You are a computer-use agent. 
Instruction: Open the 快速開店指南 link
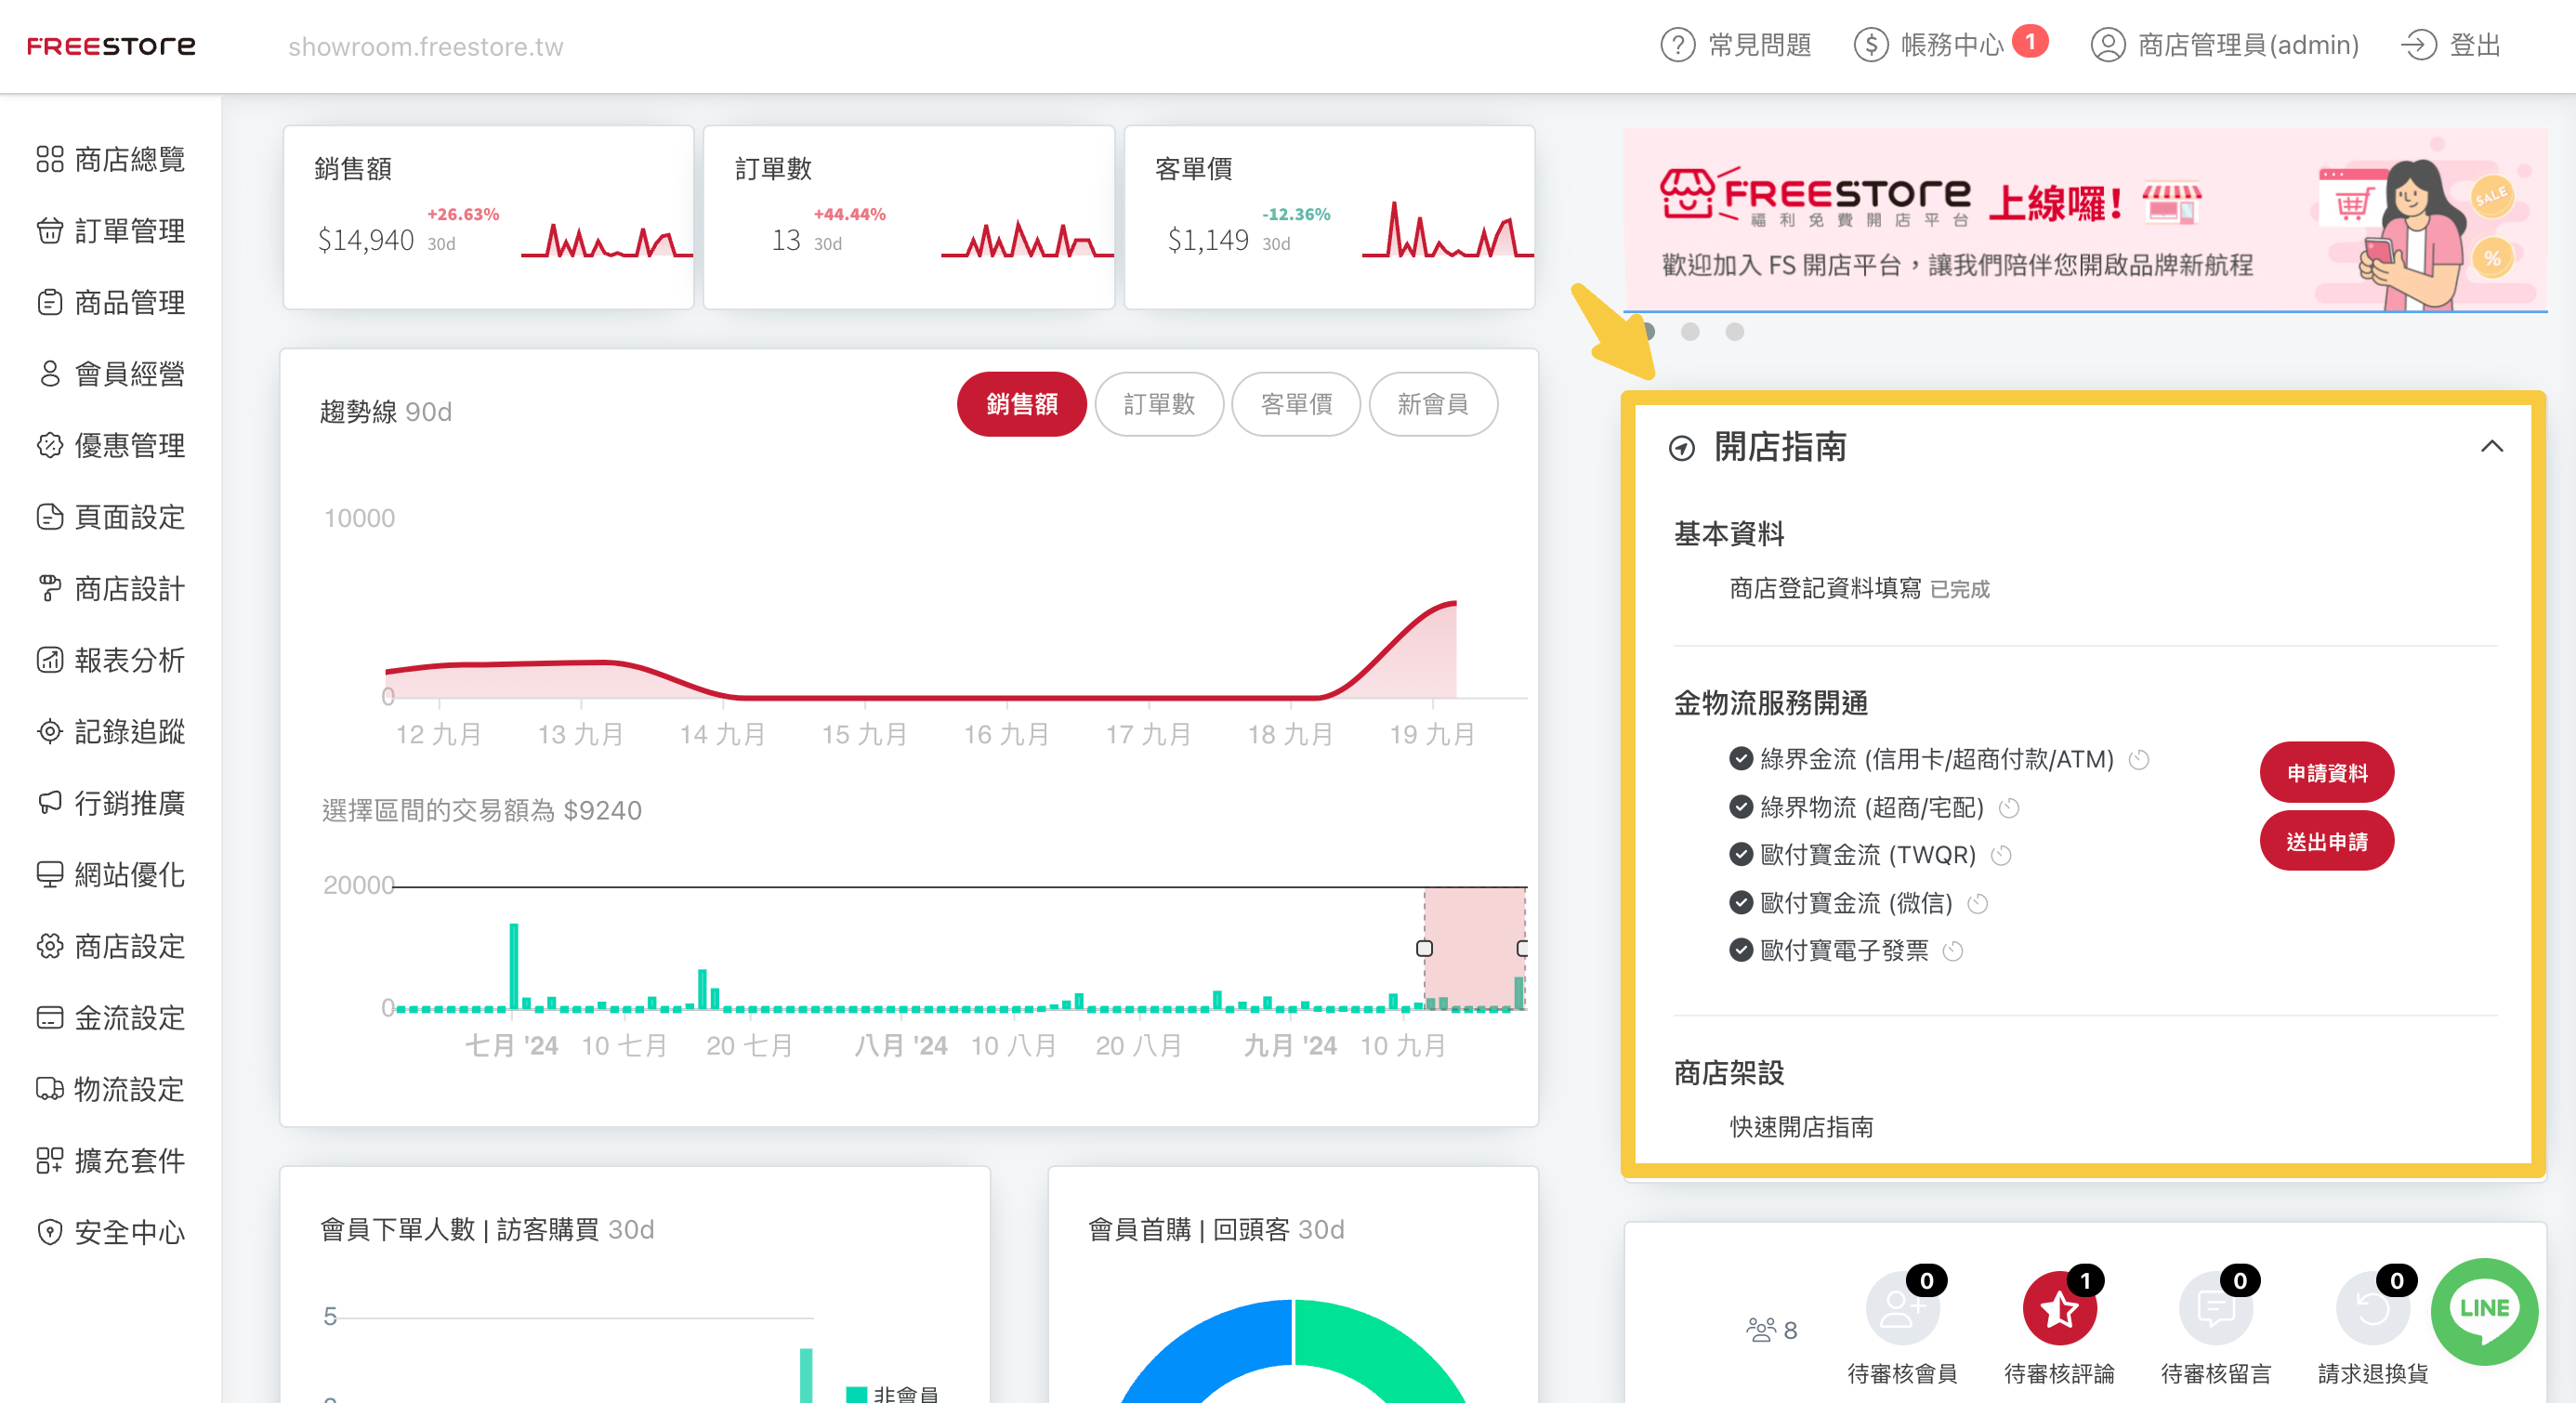pos(1801,1127)
